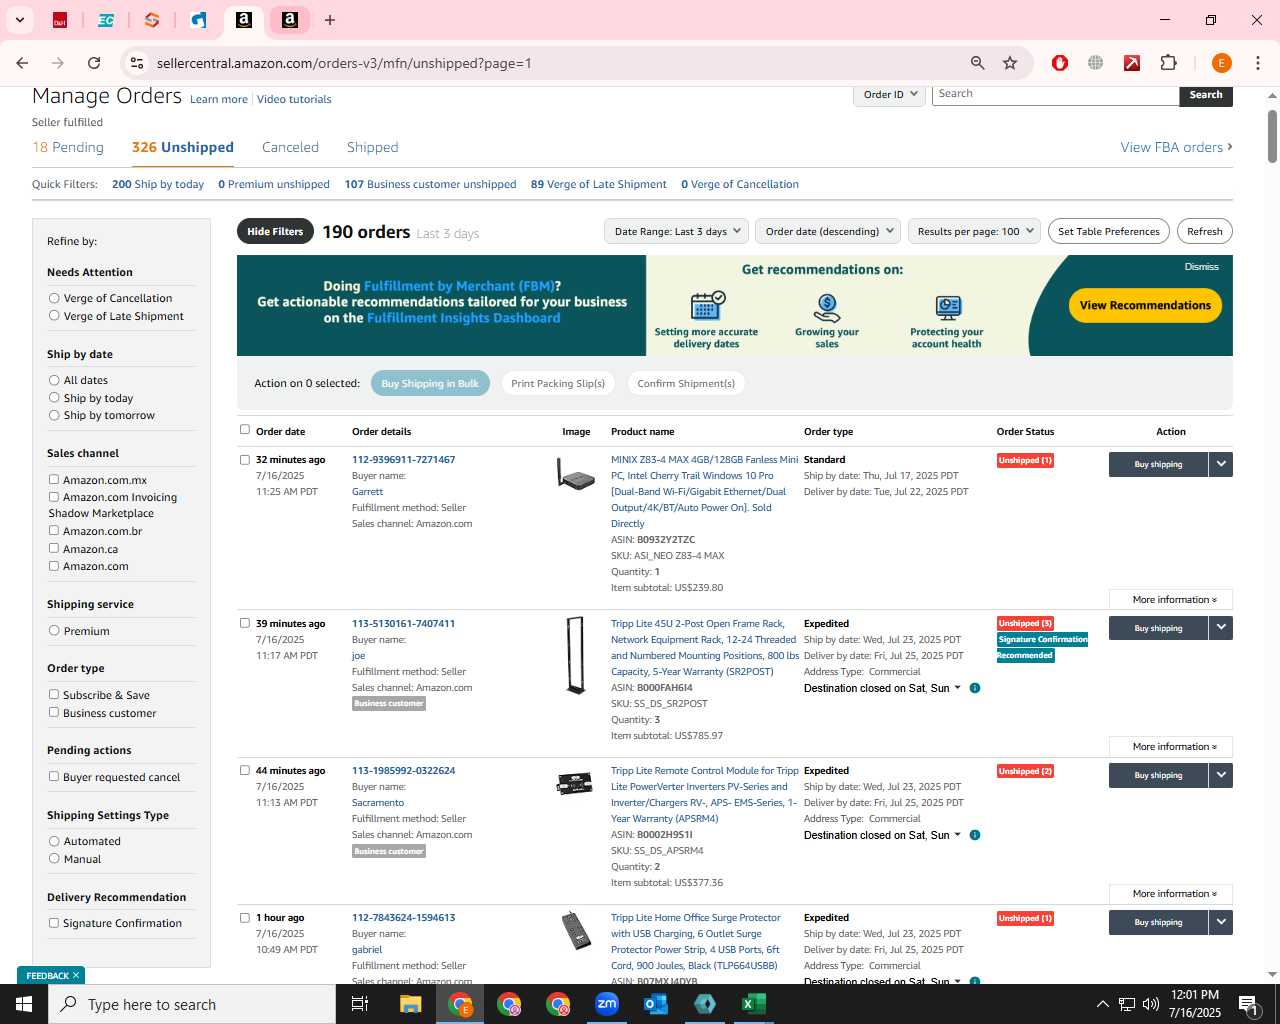The height and width of the screenshot is (1024, 1280).
Task: Click the View Recommendations button
Action: tap(1145, 305)
